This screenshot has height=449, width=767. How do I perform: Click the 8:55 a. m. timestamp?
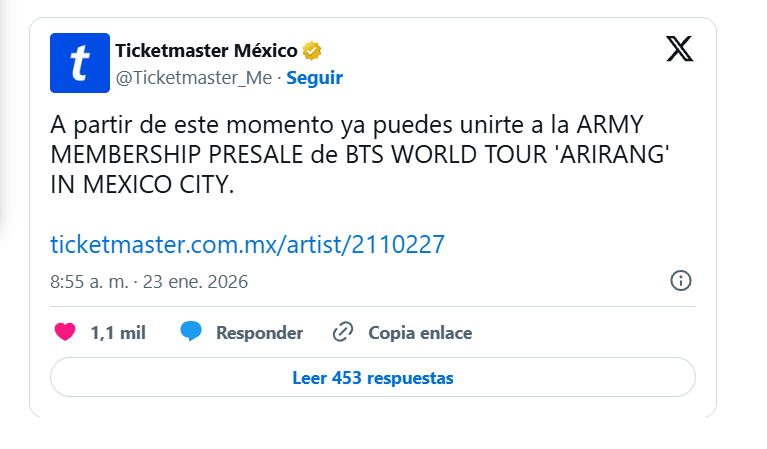pos(89,282)
